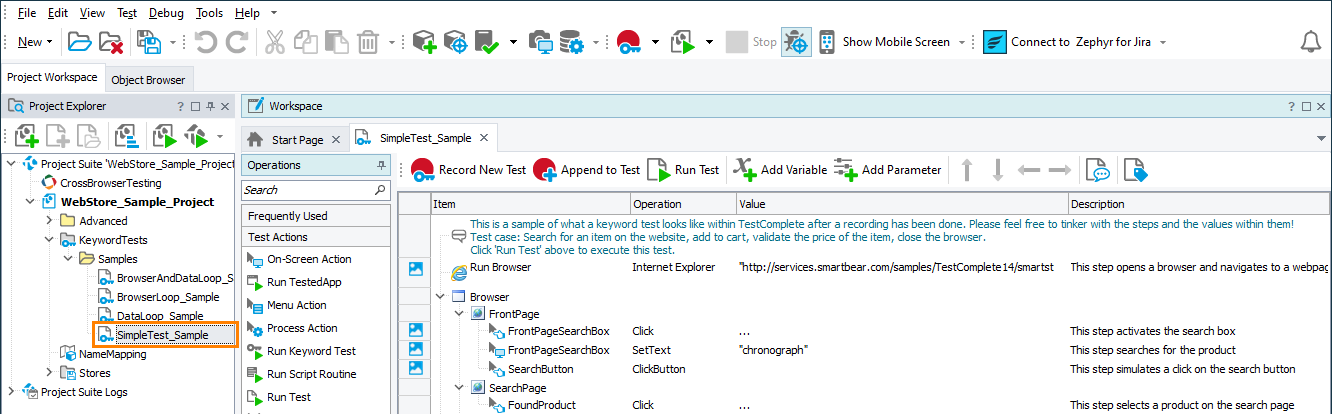The image size is (1332, 414).
Task: Click the Show Mobile Screen label
Action: (x=896, y=42)
